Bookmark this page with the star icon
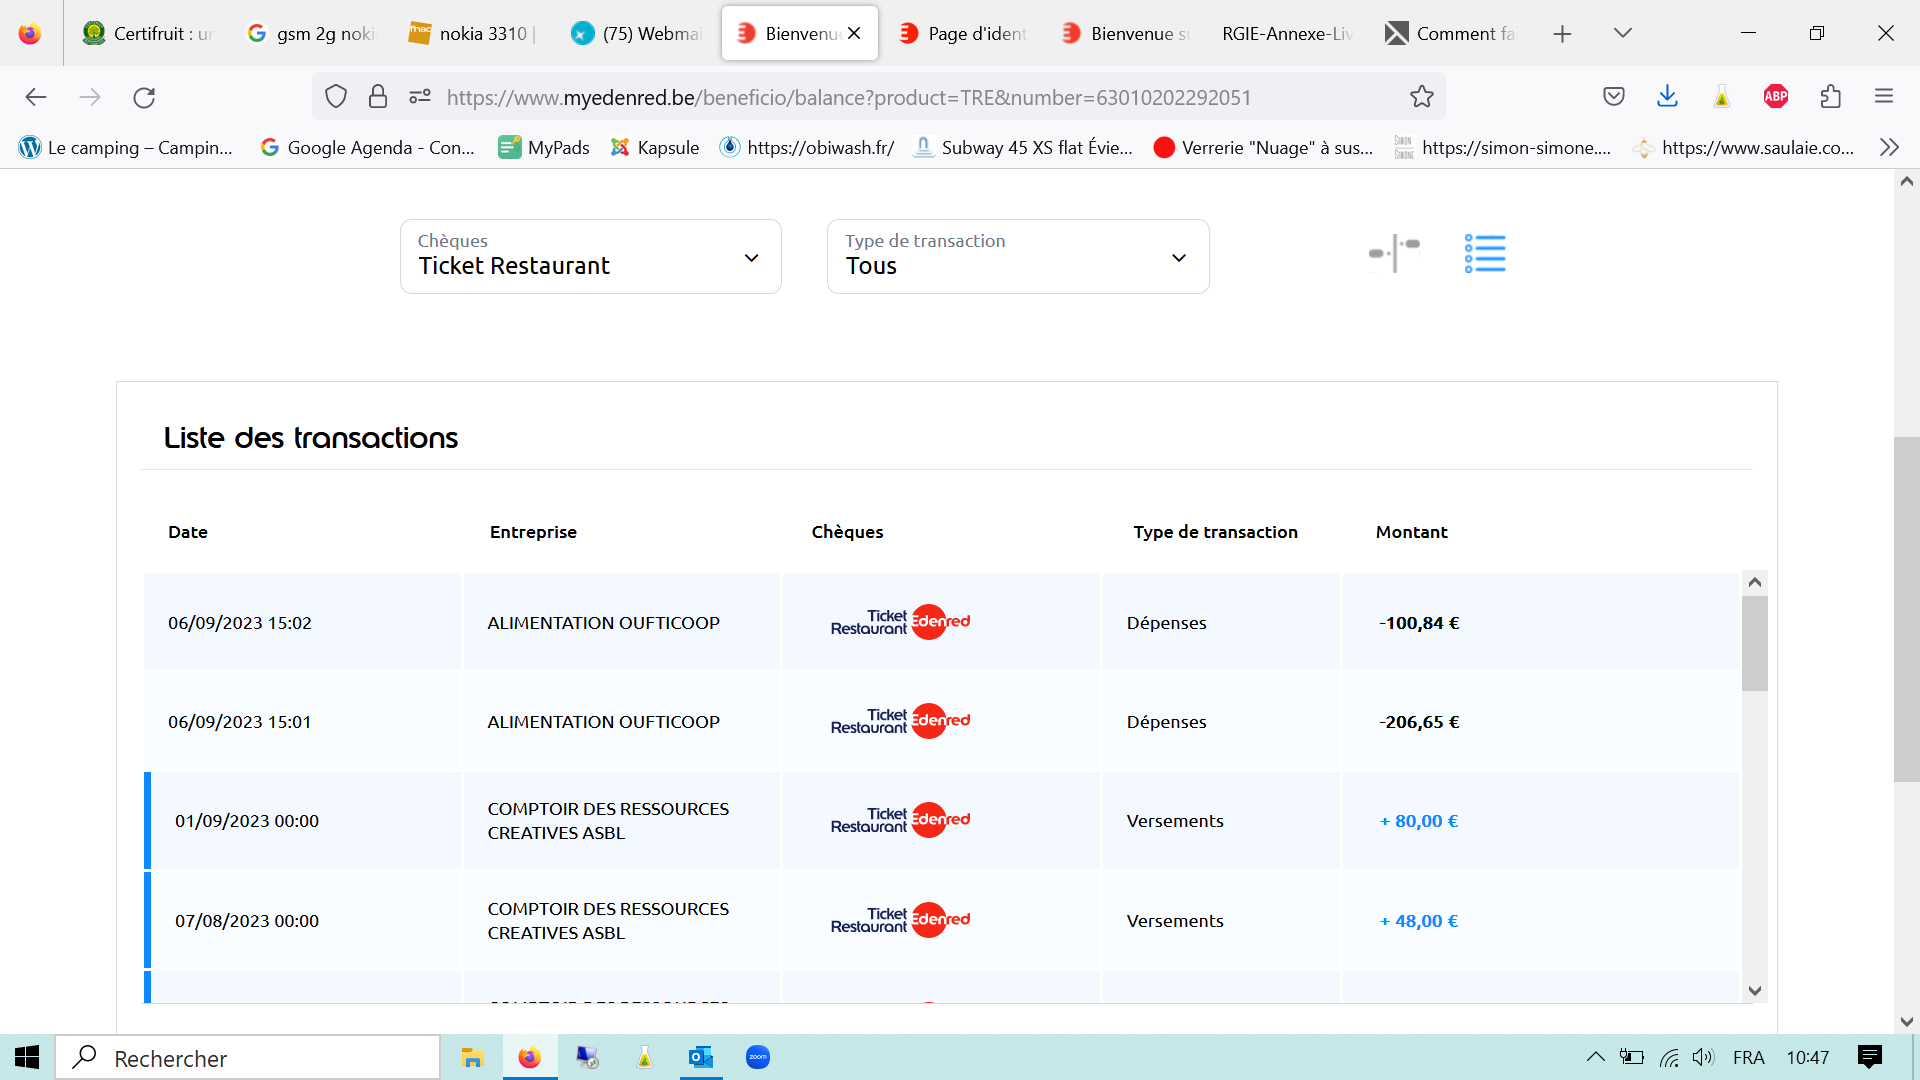1920x1080 pixels. [x=1421, y=97]
